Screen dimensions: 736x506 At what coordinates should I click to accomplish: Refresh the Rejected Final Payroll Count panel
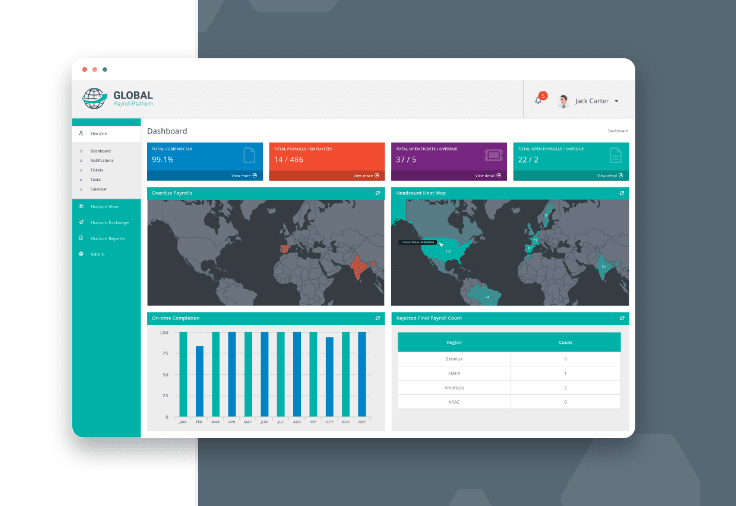[x=622, y=318]
